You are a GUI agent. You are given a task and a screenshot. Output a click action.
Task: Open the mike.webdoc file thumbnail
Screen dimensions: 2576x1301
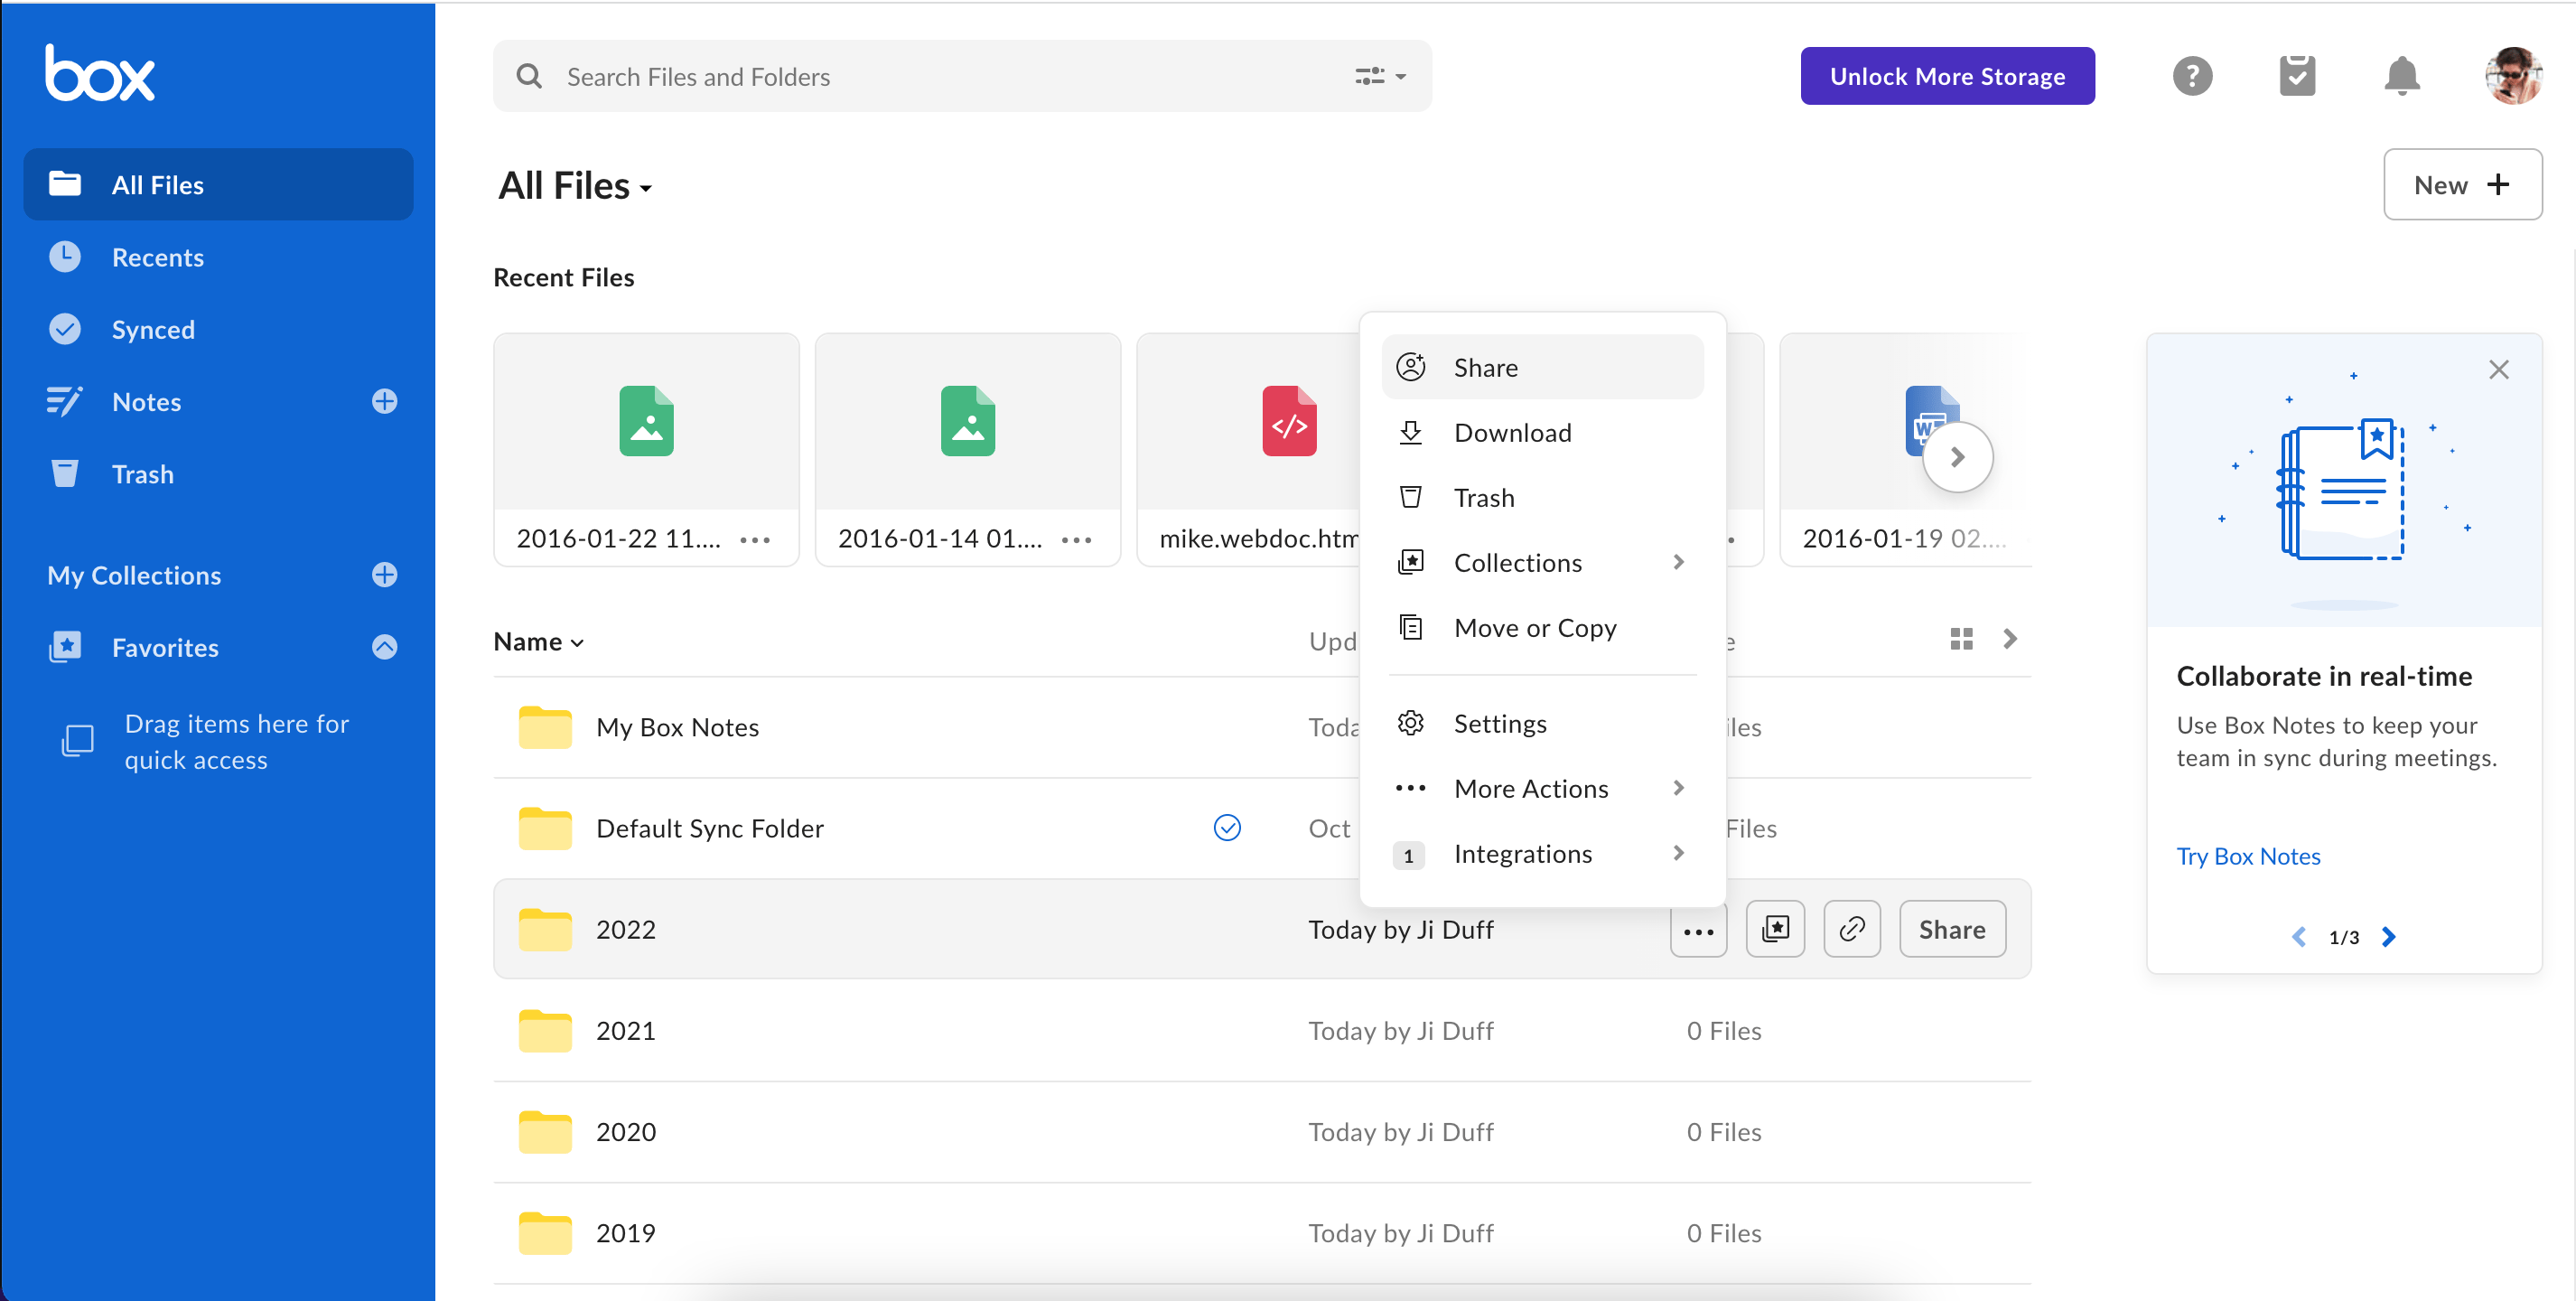click(x=1289, y=421)
